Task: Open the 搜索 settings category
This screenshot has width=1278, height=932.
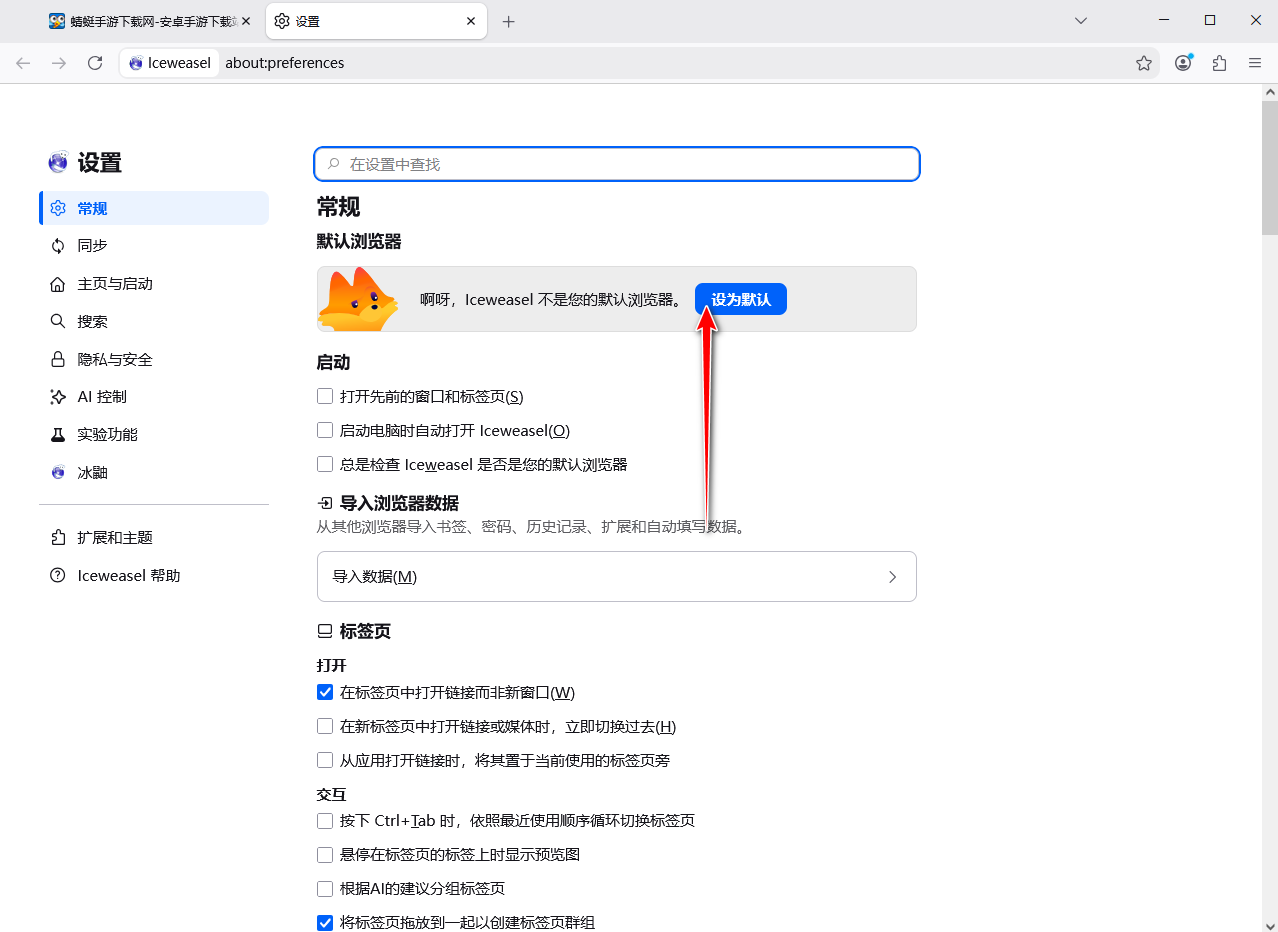Action: pyautogui.click(x=154, y=321)
